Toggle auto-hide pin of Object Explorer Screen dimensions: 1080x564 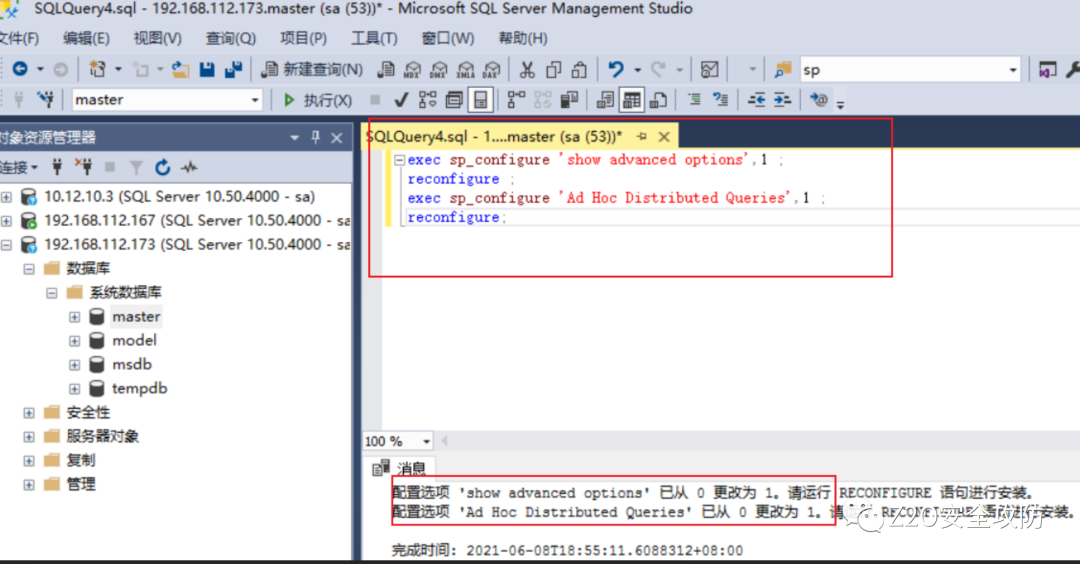pos(315,137)
